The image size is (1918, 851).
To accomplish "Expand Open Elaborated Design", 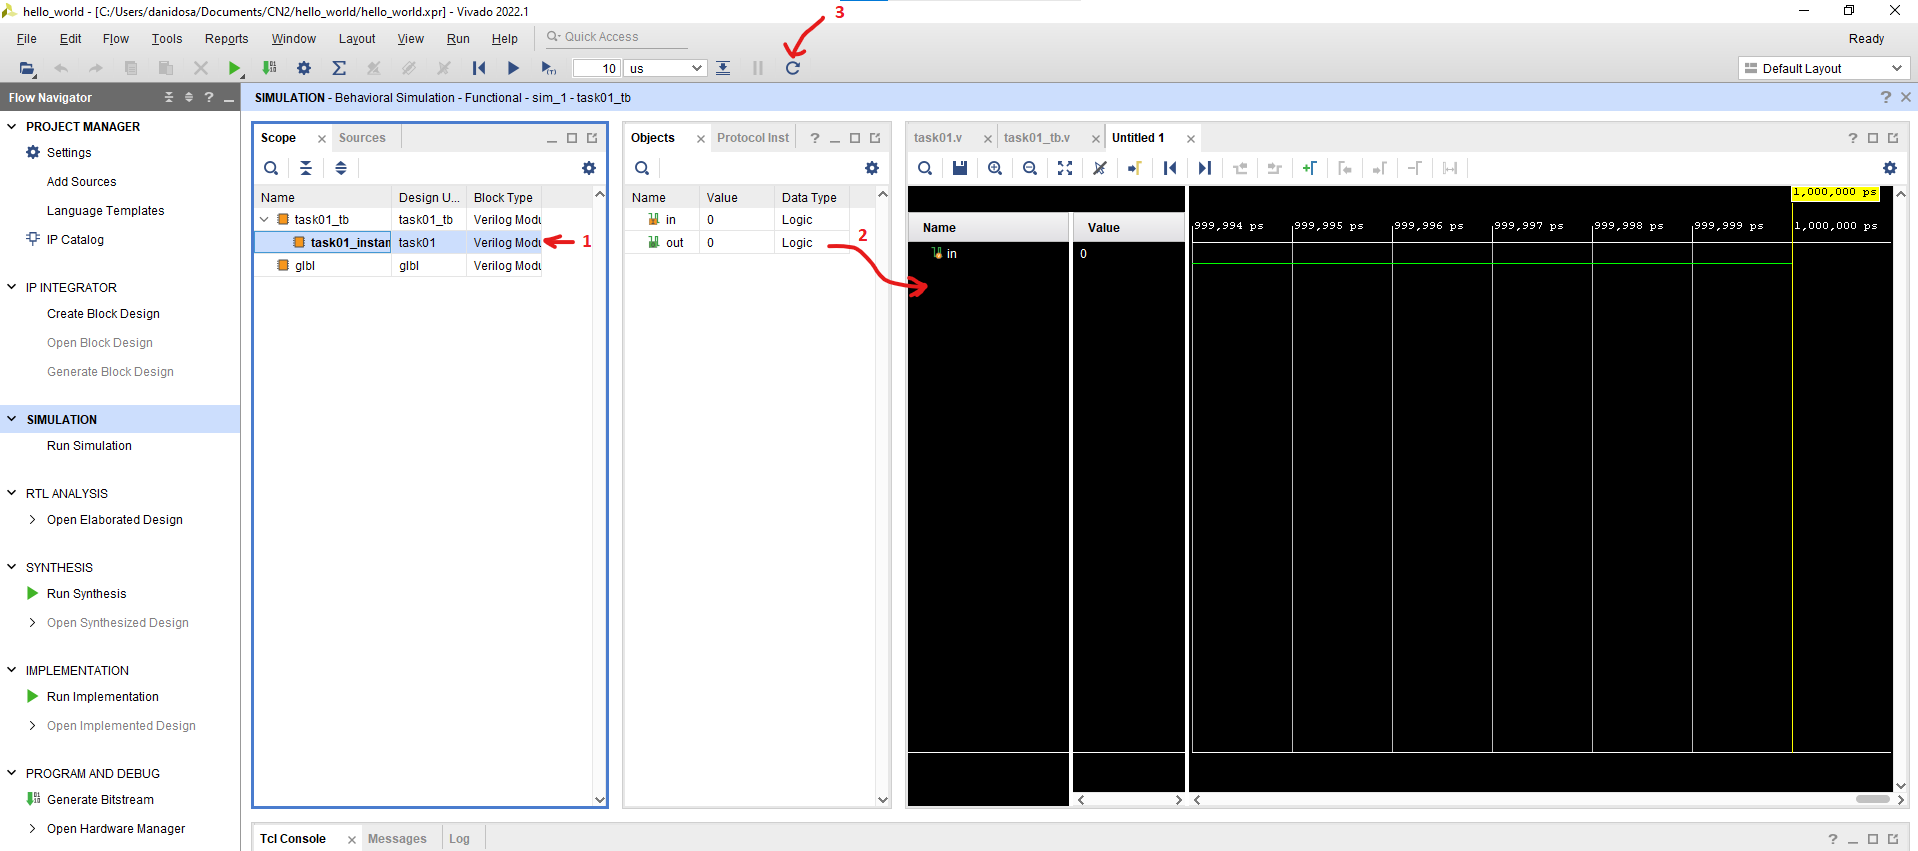I will coord(33,519).
